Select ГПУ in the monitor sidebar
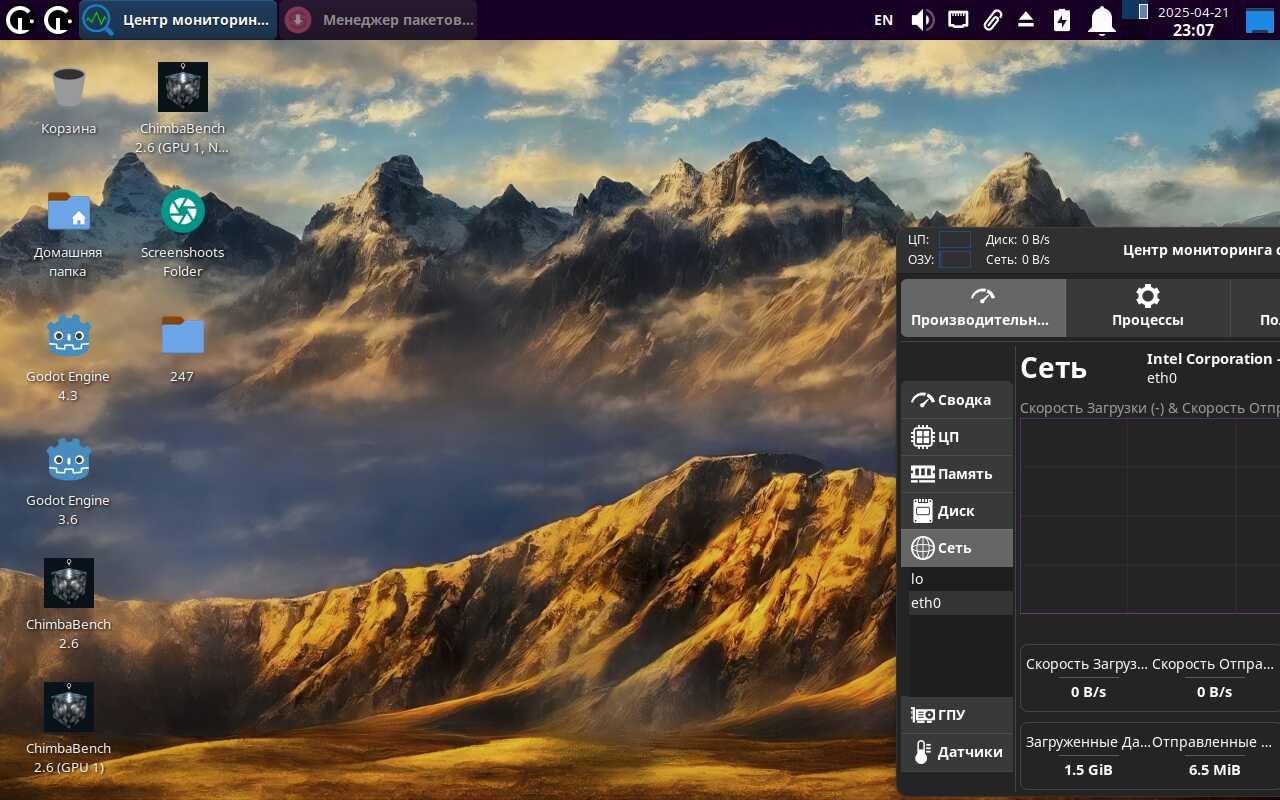1280x800 pixels. pos(957,715)
